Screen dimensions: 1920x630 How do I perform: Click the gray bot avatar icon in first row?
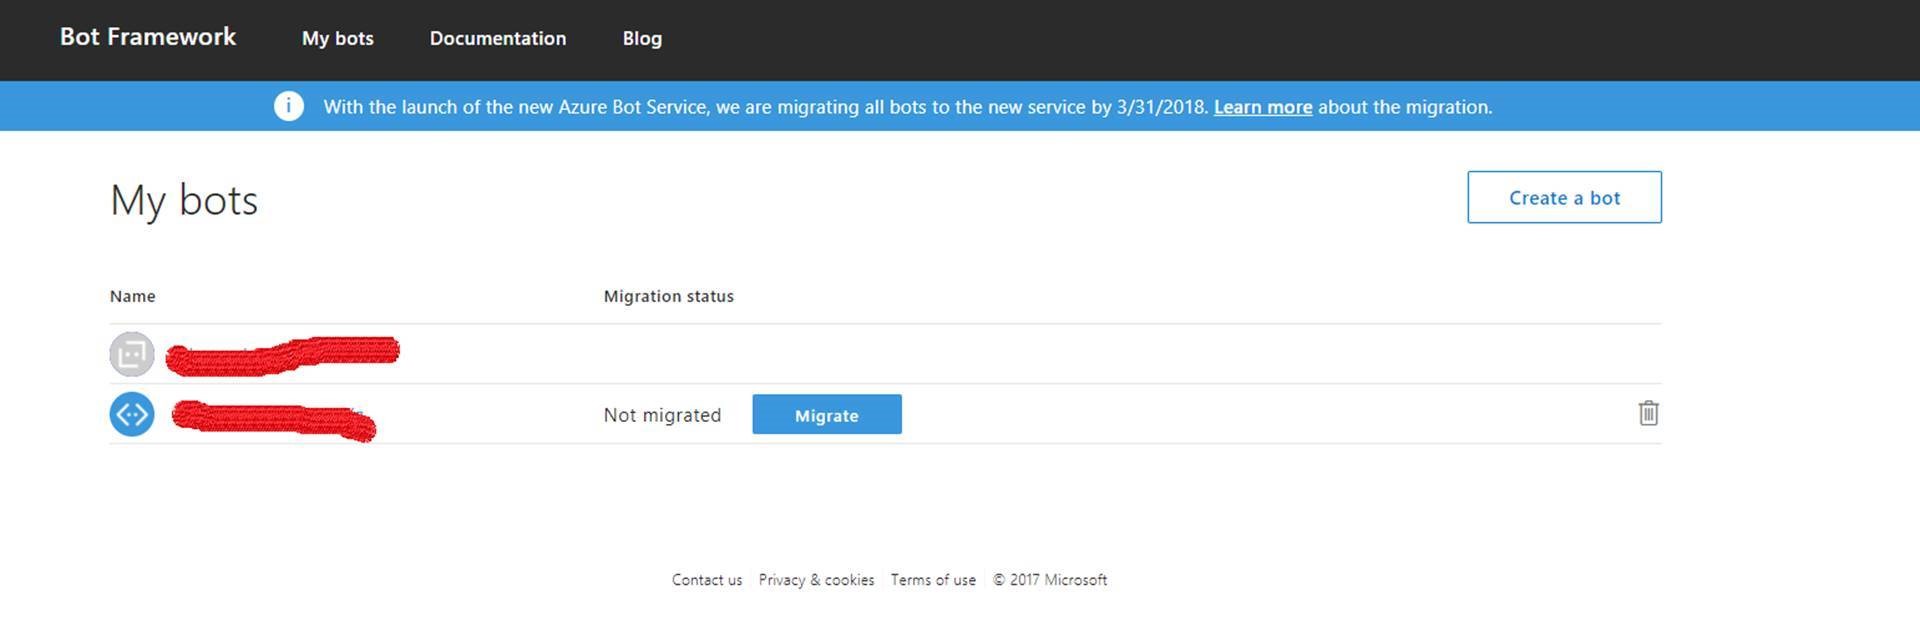[132, 354]
